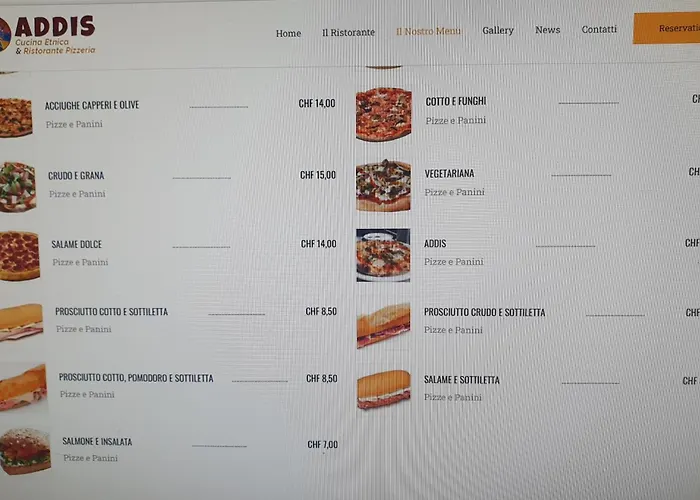Open the News section

[548, 30]
